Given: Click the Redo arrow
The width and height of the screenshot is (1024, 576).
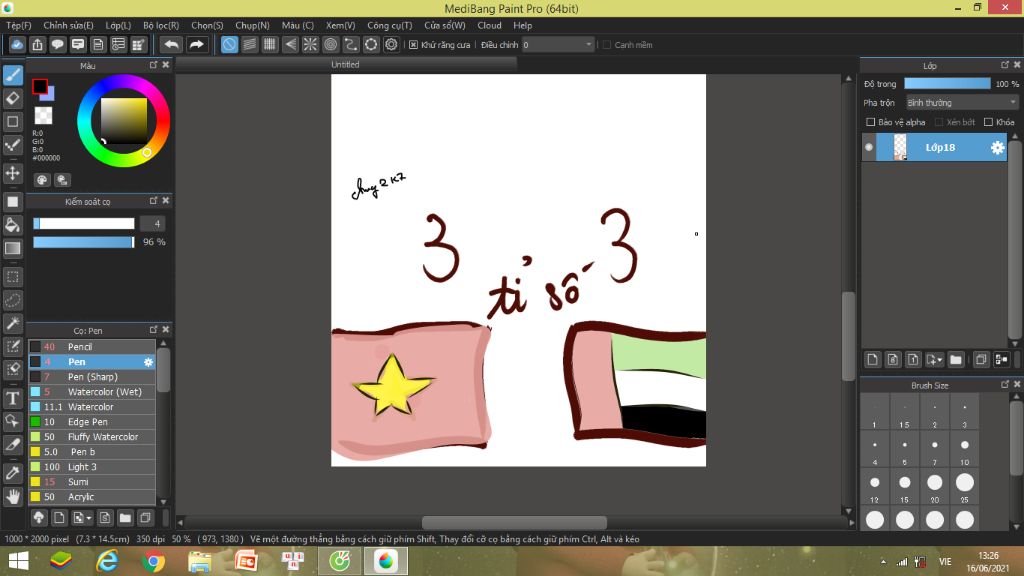Looking at the screenshot, I should pos(196,44).
